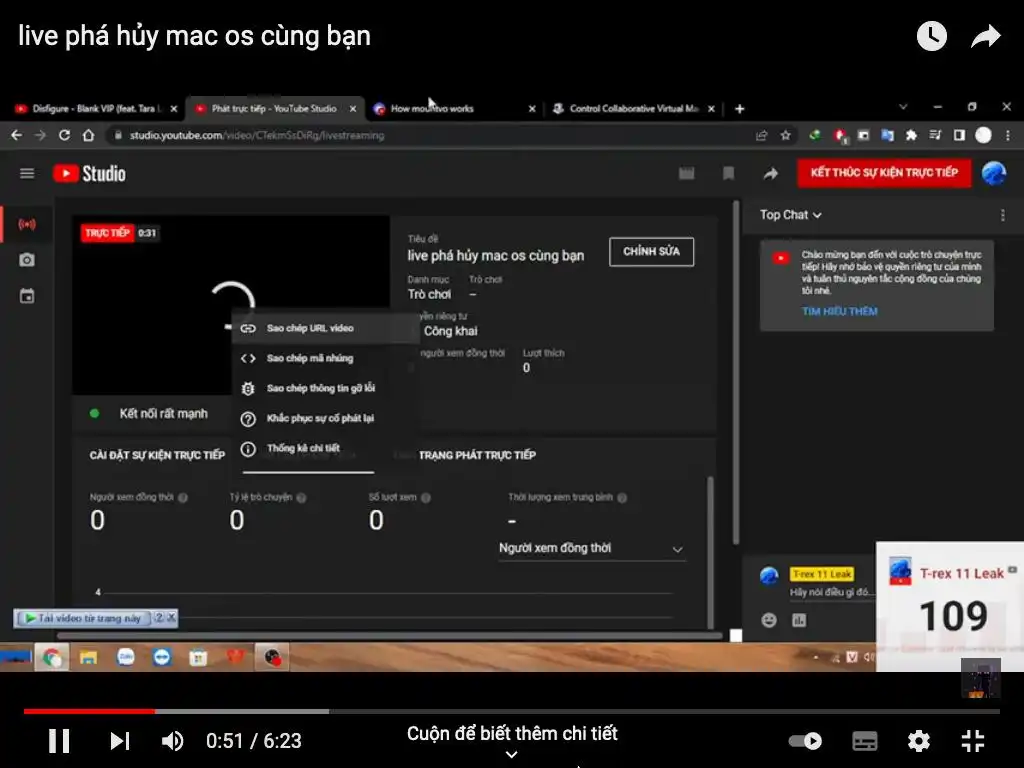
Task: Click the YouTube Studio logo
Action: click(x=89, y=174)
